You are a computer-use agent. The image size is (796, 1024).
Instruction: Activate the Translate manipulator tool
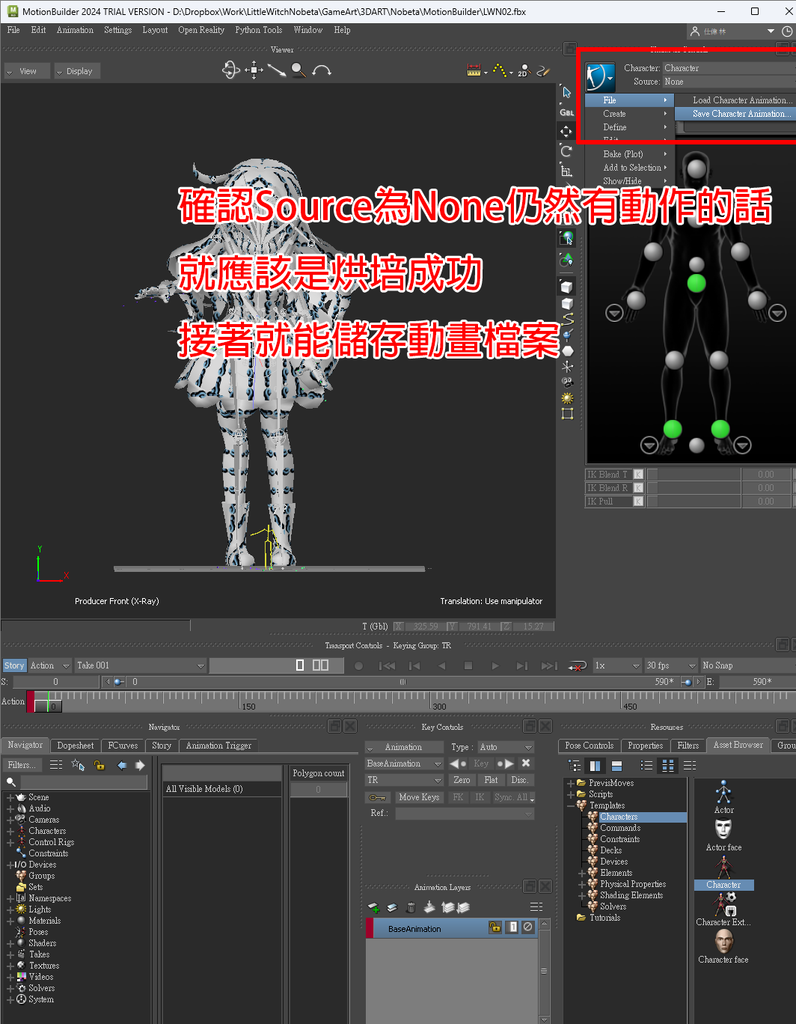point(566,131)
